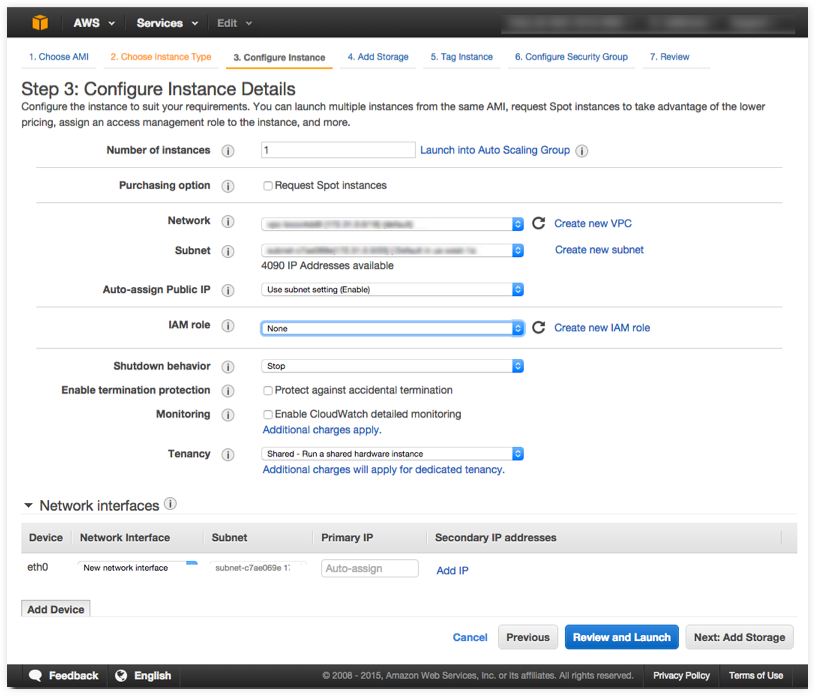Open the info tooltip for Shutdown behavior

227,366
